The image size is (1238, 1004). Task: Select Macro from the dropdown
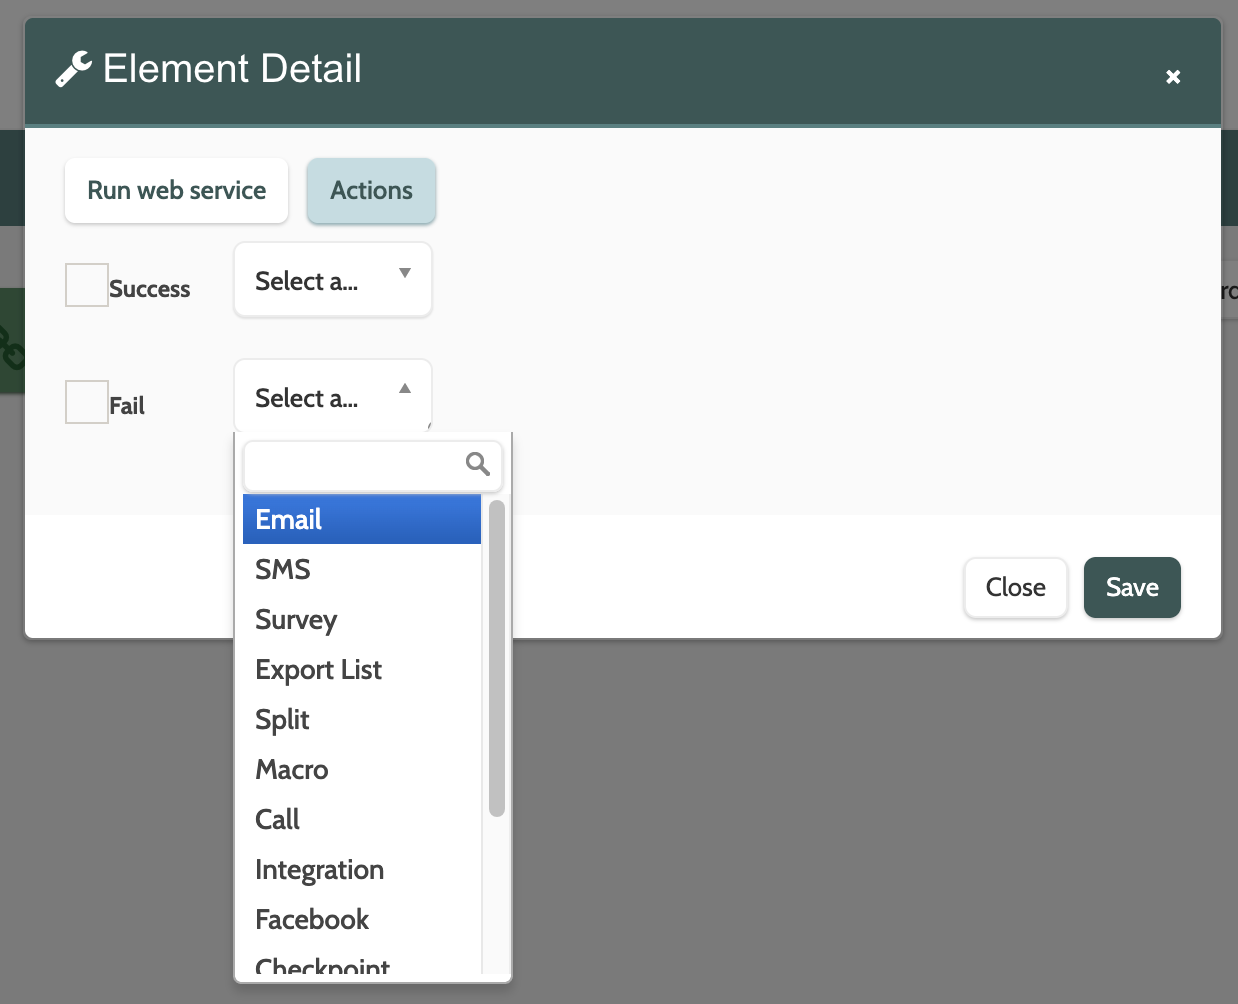pyautogui.click(x=362, y=770)
